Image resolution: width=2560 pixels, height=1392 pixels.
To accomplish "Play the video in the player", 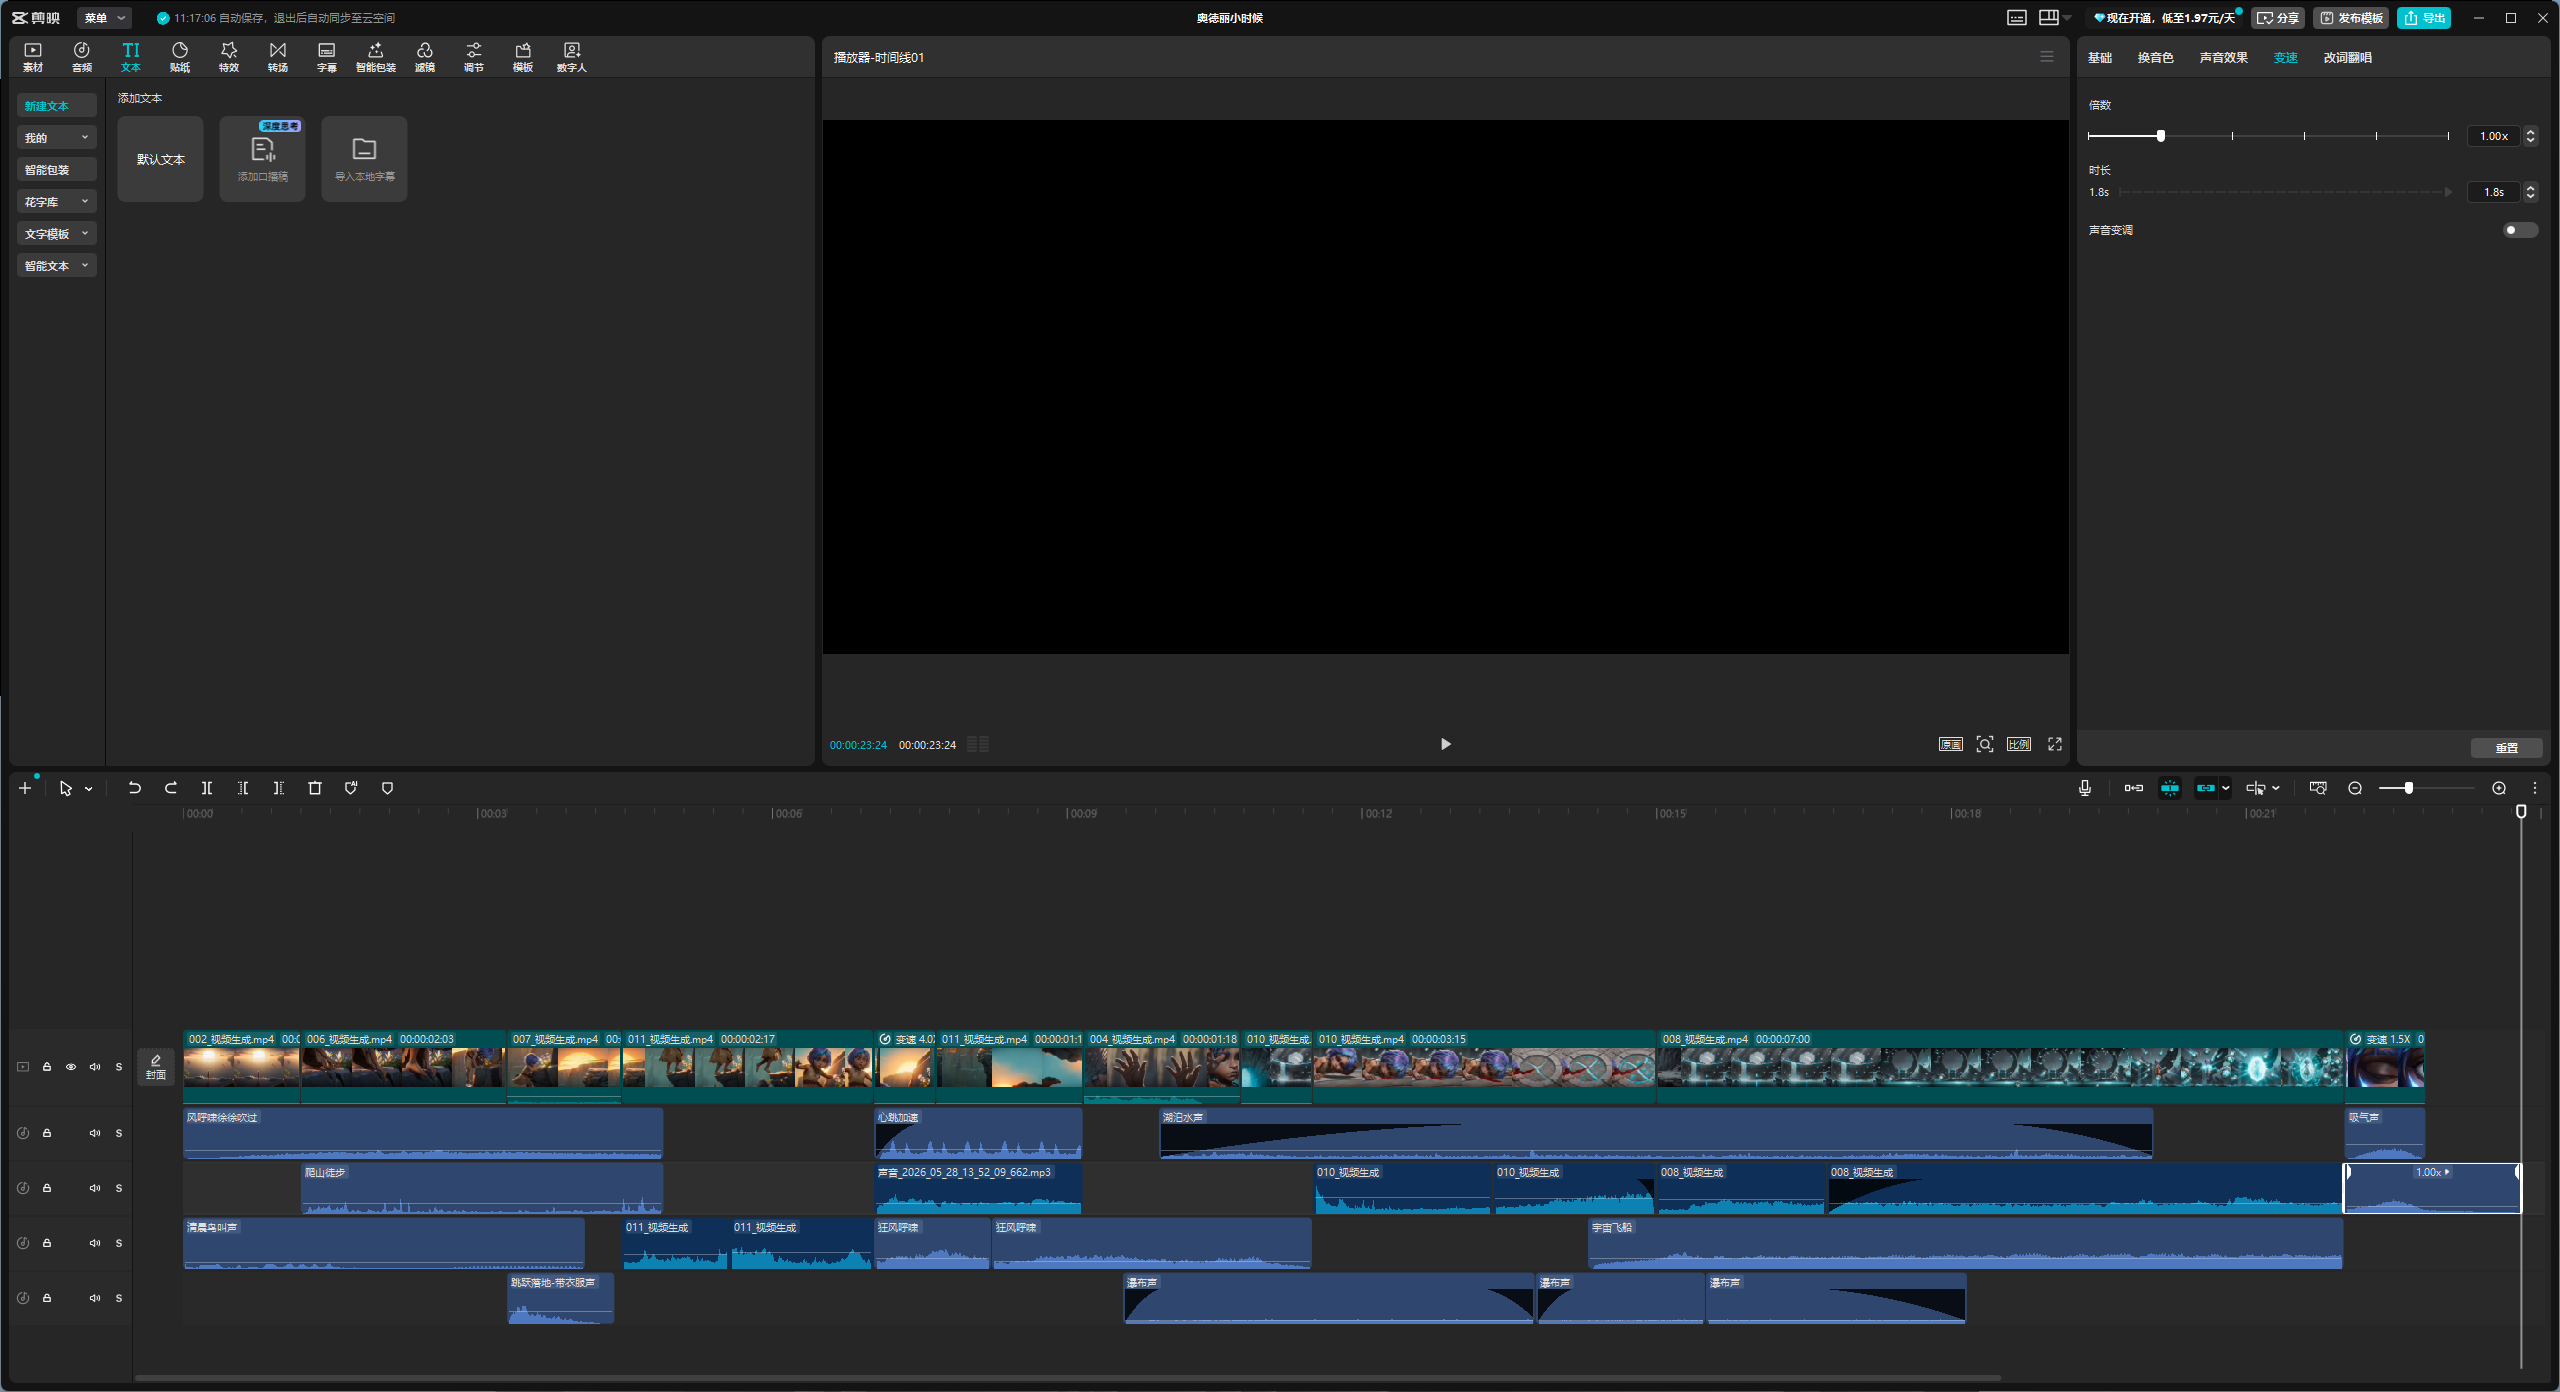I will coord(1445,744).
